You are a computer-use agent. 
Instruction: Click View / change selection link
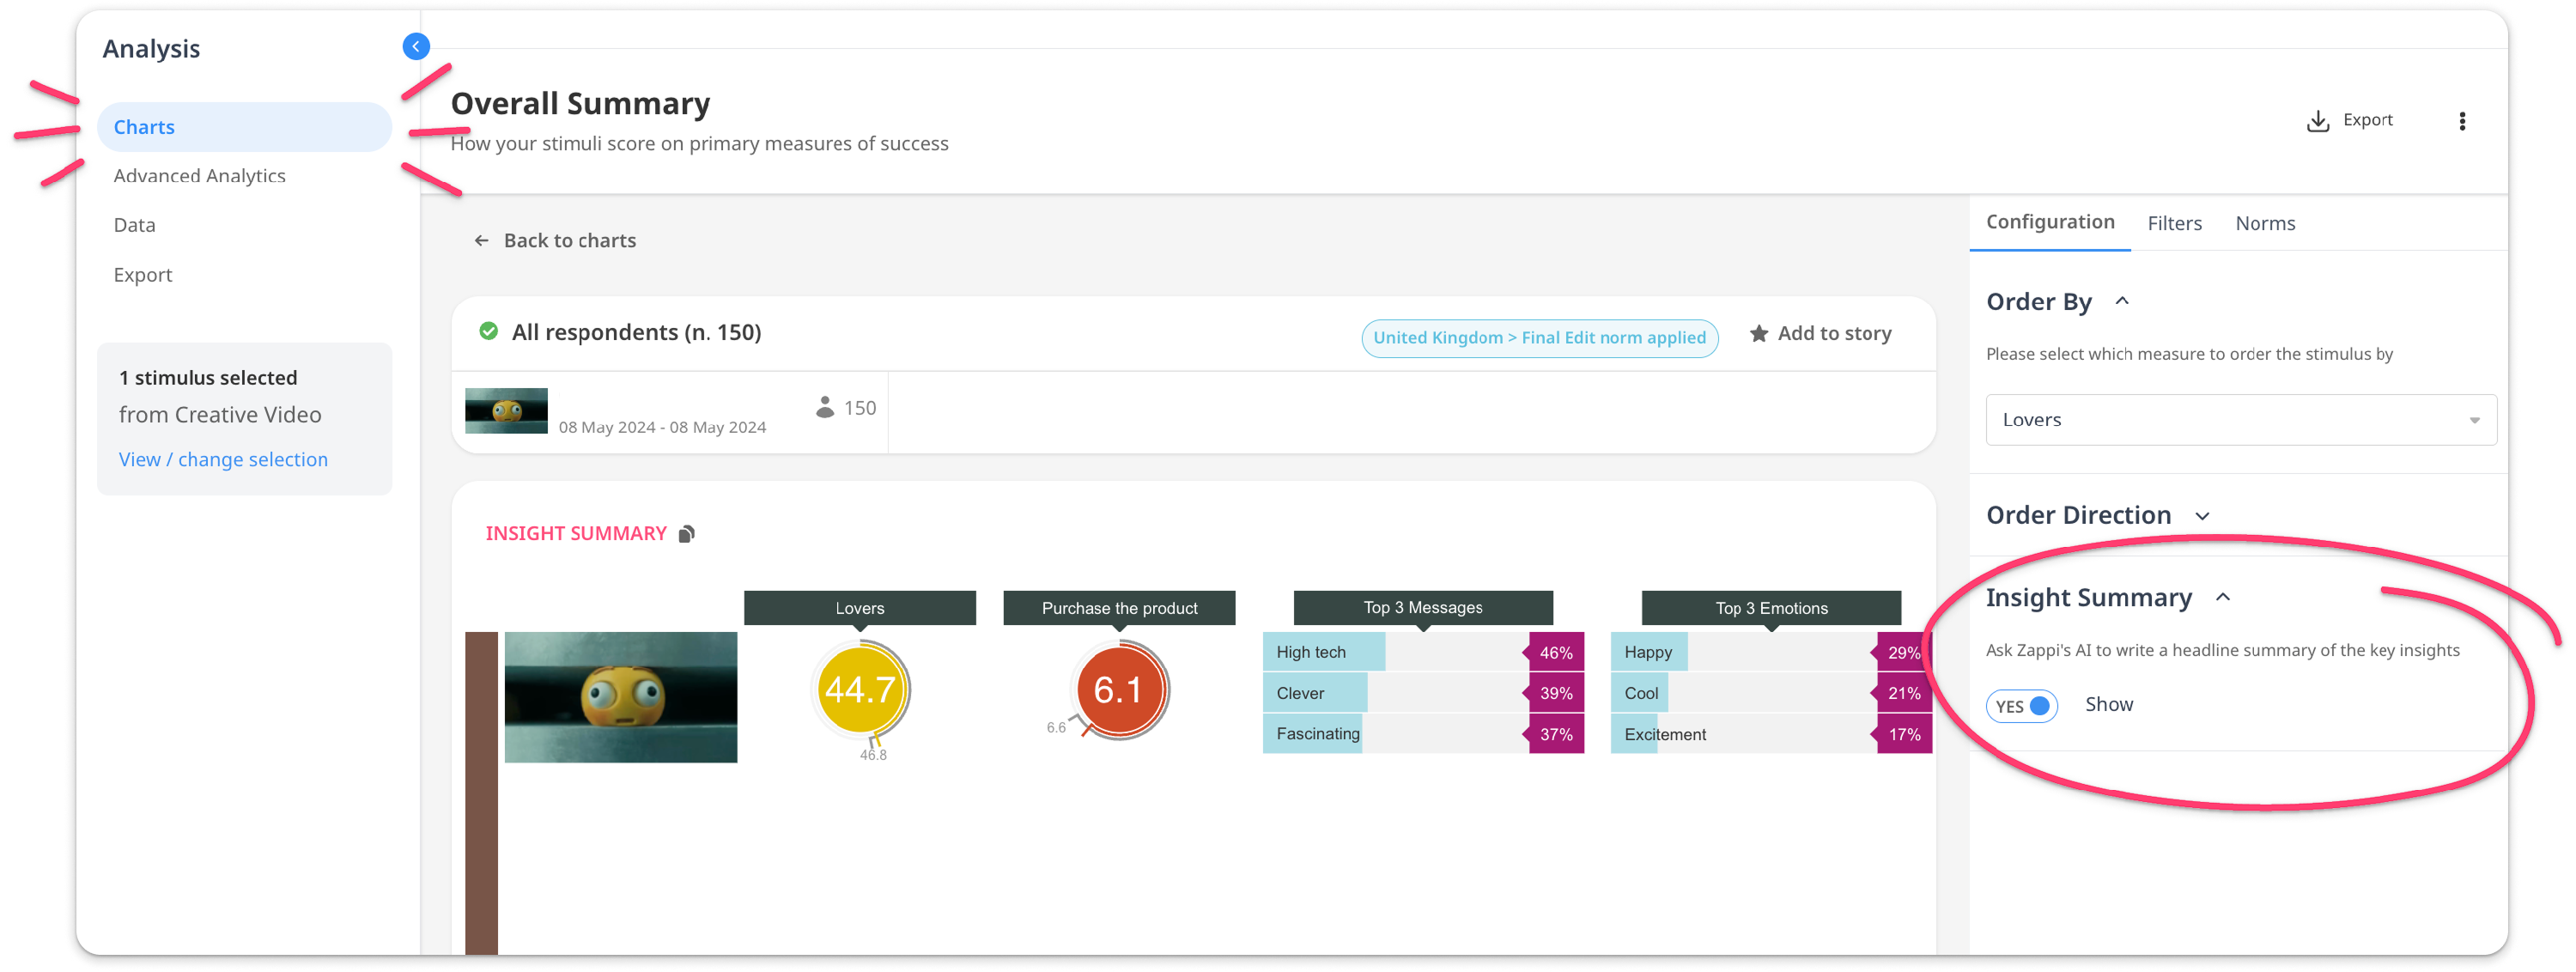(x=223, y=460)
